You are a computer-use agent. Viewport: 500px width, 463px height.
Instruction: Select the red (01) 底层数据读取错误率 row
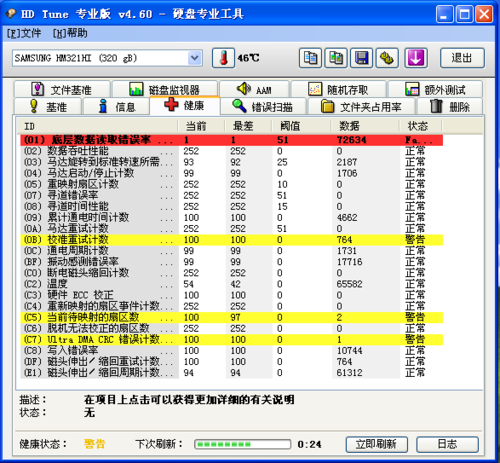(231, 140)
